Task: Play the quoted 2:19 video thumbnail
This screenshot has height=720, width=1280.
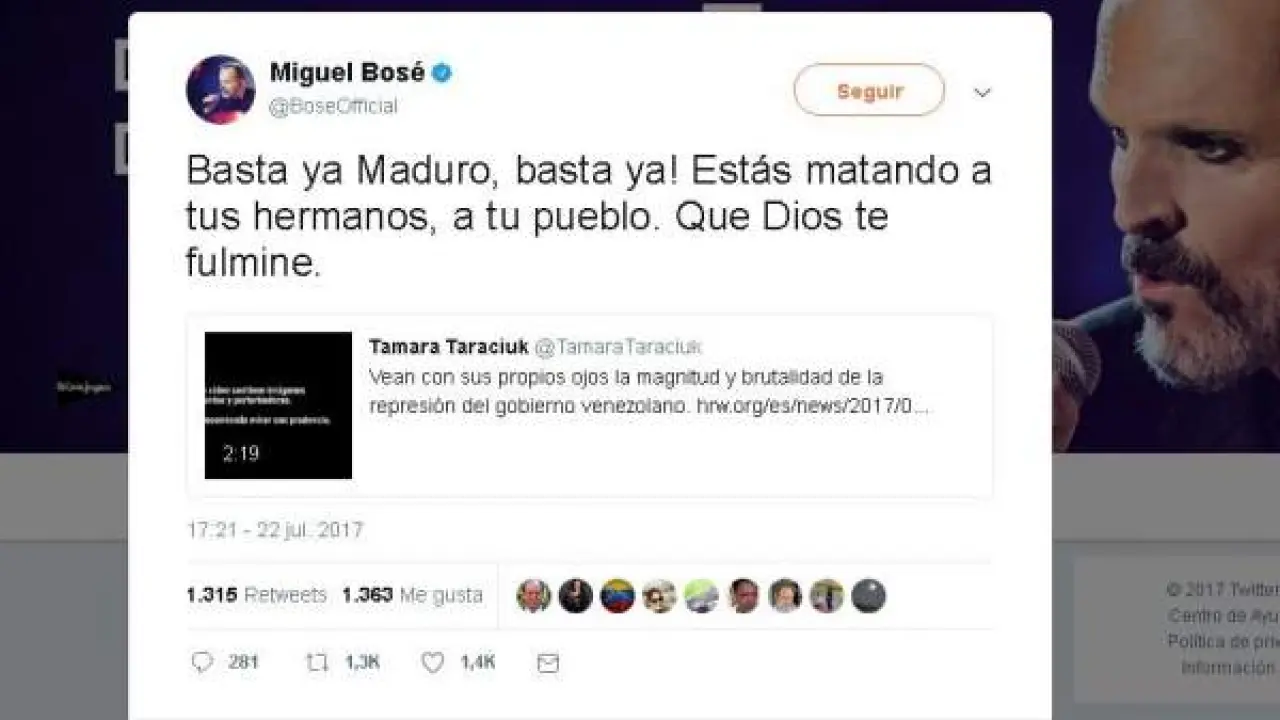Action: click(278, 405)
